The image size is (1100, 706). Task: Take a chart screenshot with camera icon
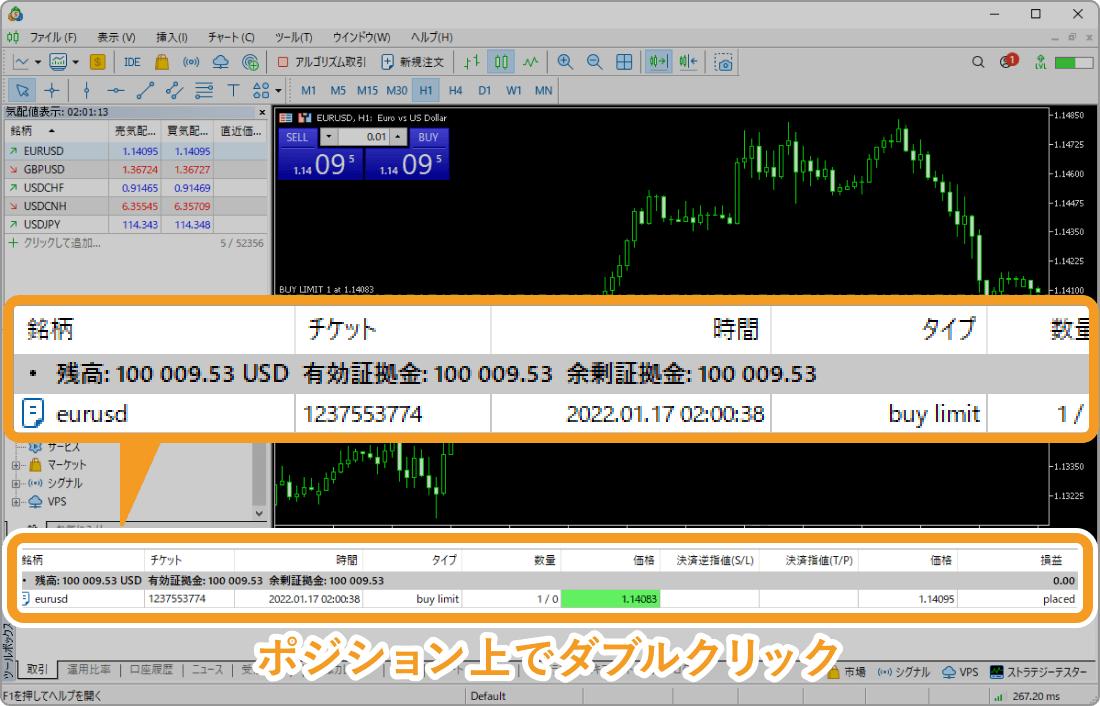(x=723, y=62)
